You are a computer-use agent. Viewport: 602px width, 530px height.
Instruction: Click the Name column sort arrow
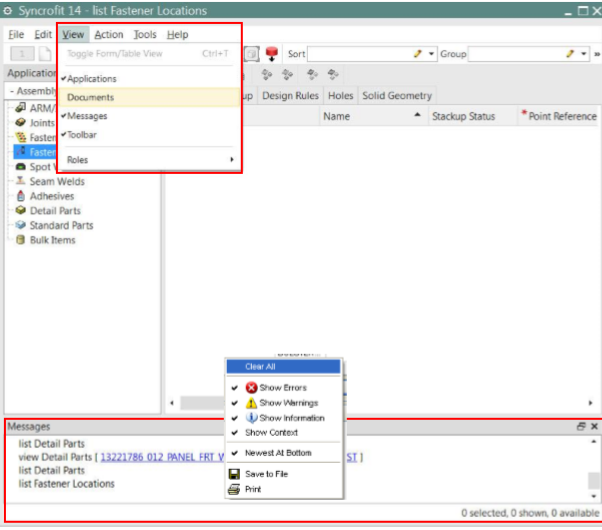(417, 115)
